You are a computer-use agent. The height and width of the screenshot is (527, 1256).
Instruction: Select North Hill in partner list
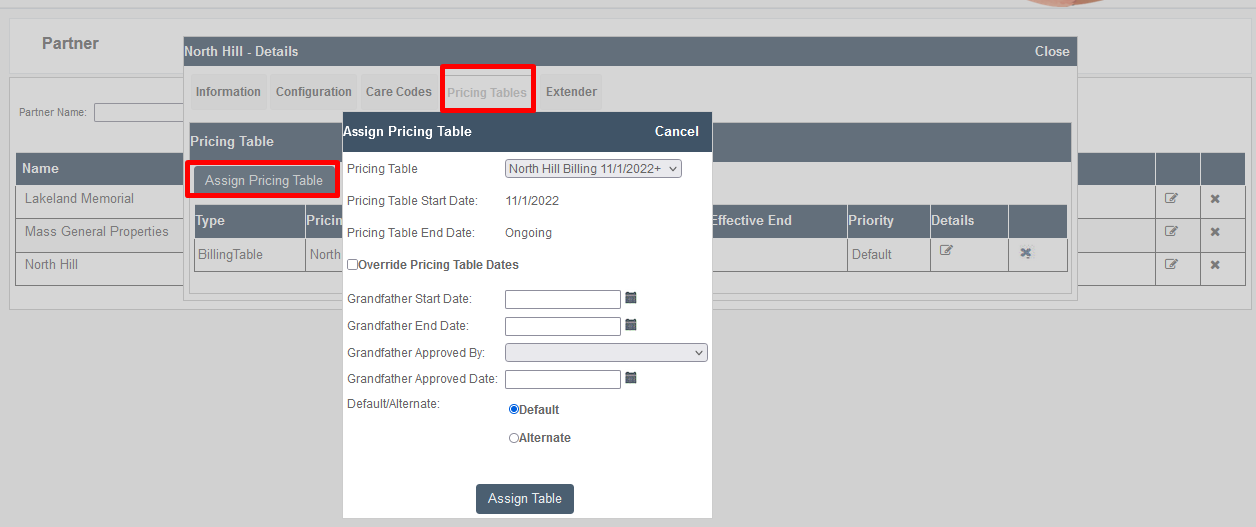pos(51,264)
